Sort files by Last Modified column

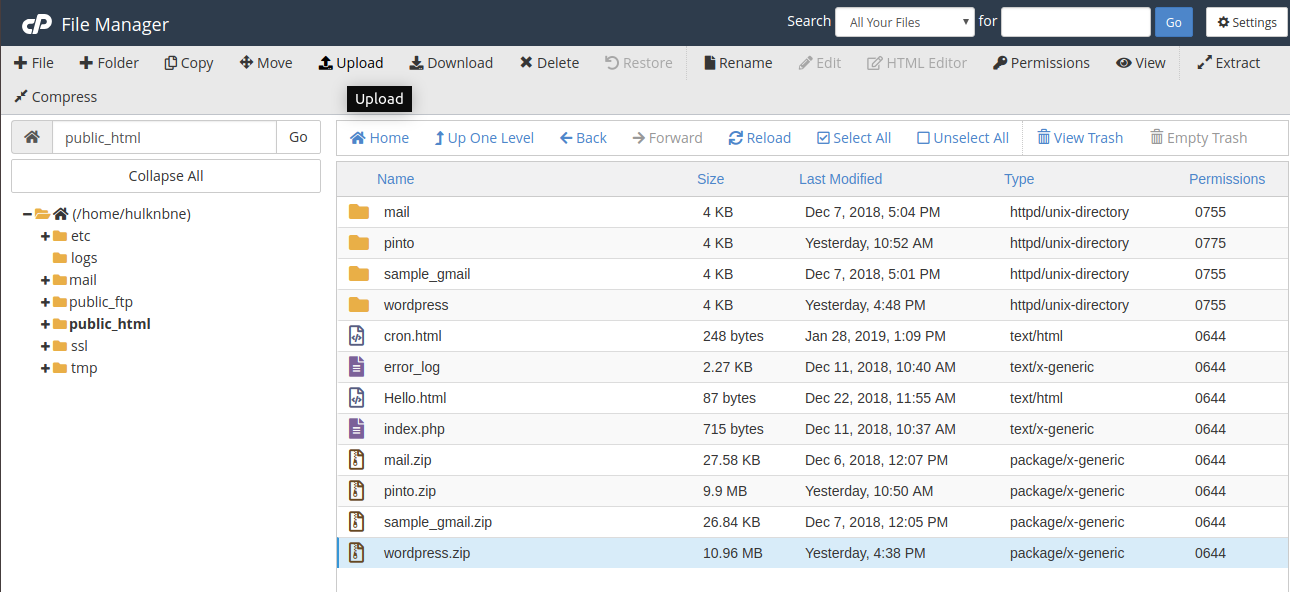coord(840,179)
